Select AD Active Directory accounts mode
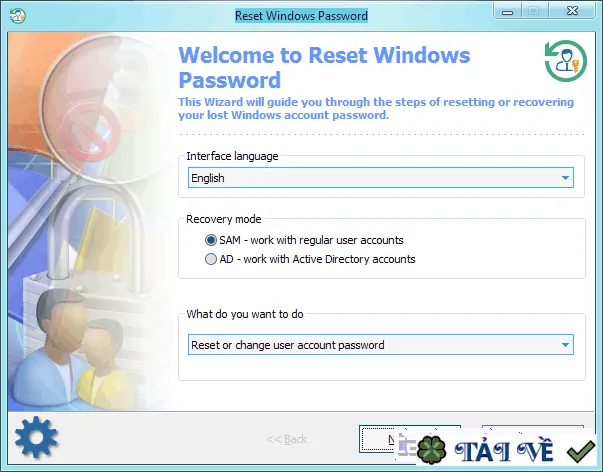The image size is (603, 472). (x=310, y=259)
